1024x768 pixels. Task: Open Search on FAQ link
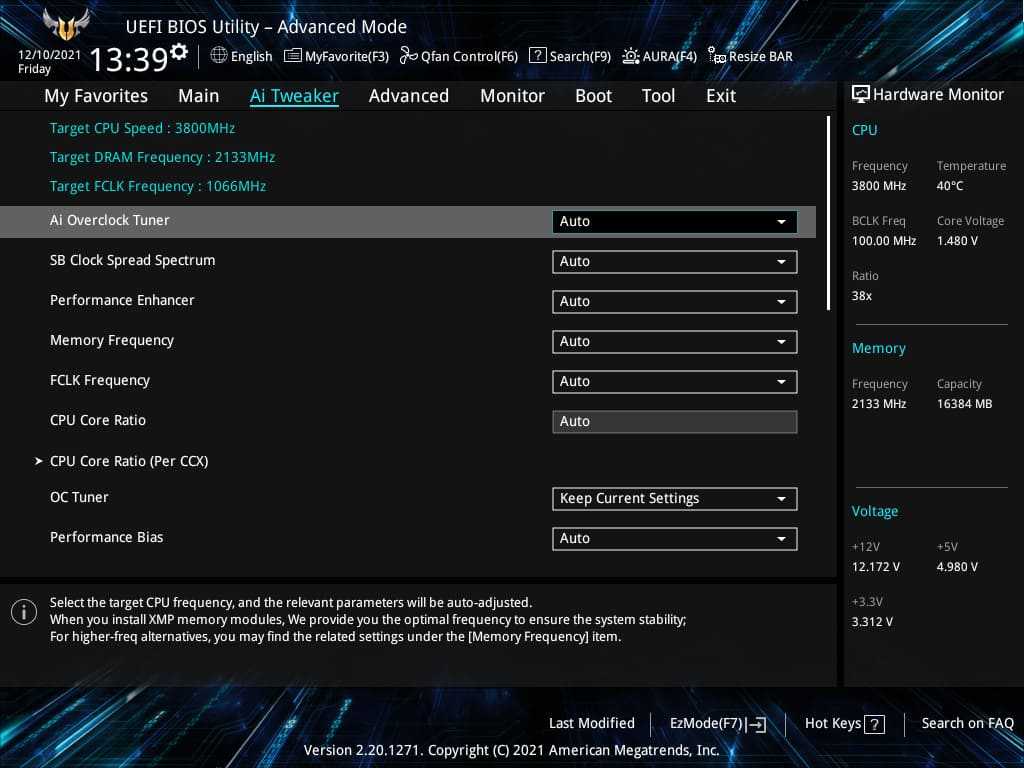click(967, 724)
